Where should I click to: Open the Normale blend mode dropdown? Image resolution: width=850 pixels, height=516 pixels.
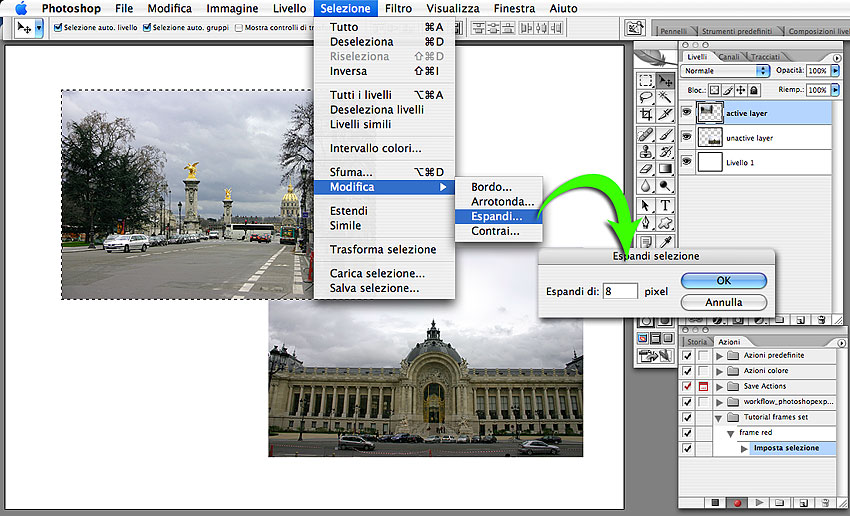click(x=725, y=70)
